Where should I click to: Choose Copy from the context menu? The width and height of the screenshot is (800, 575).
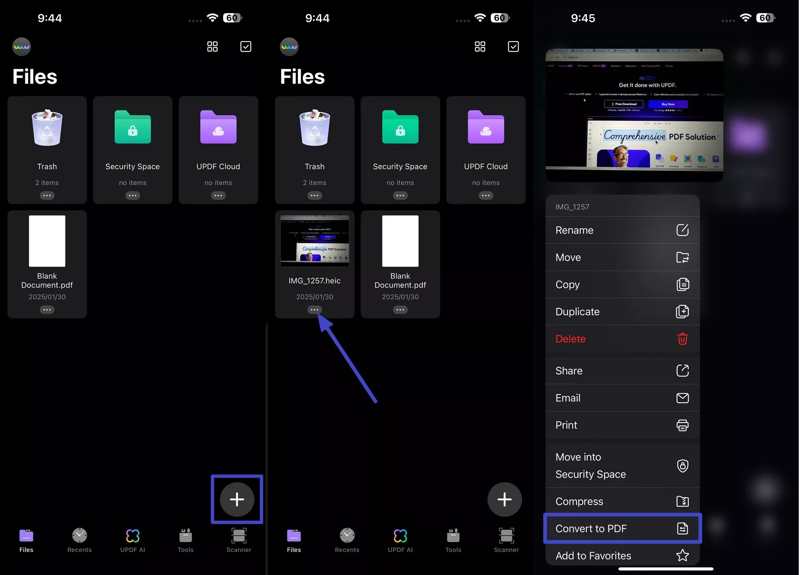(622, 284)
